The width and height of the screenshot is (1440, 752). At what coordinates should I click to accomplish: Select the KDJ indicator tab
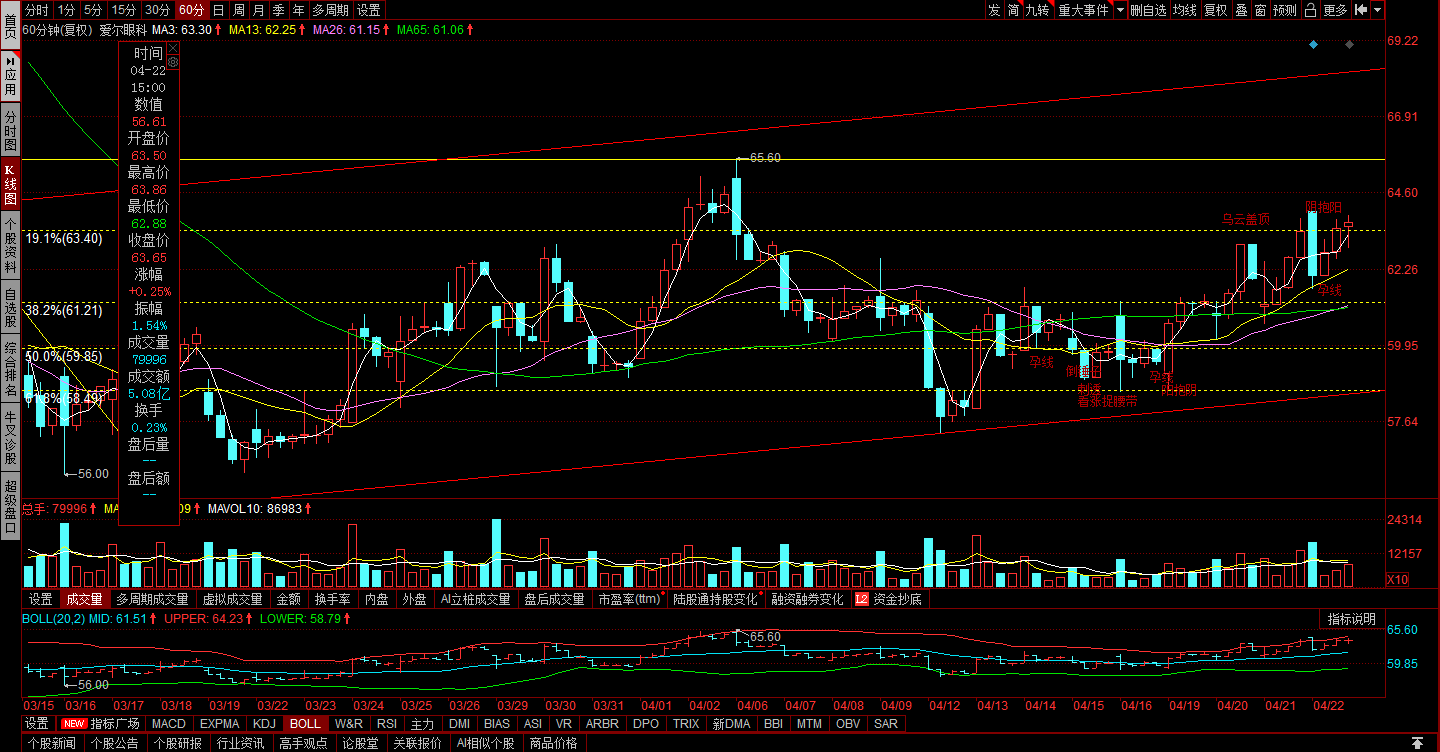pos(265,723)
